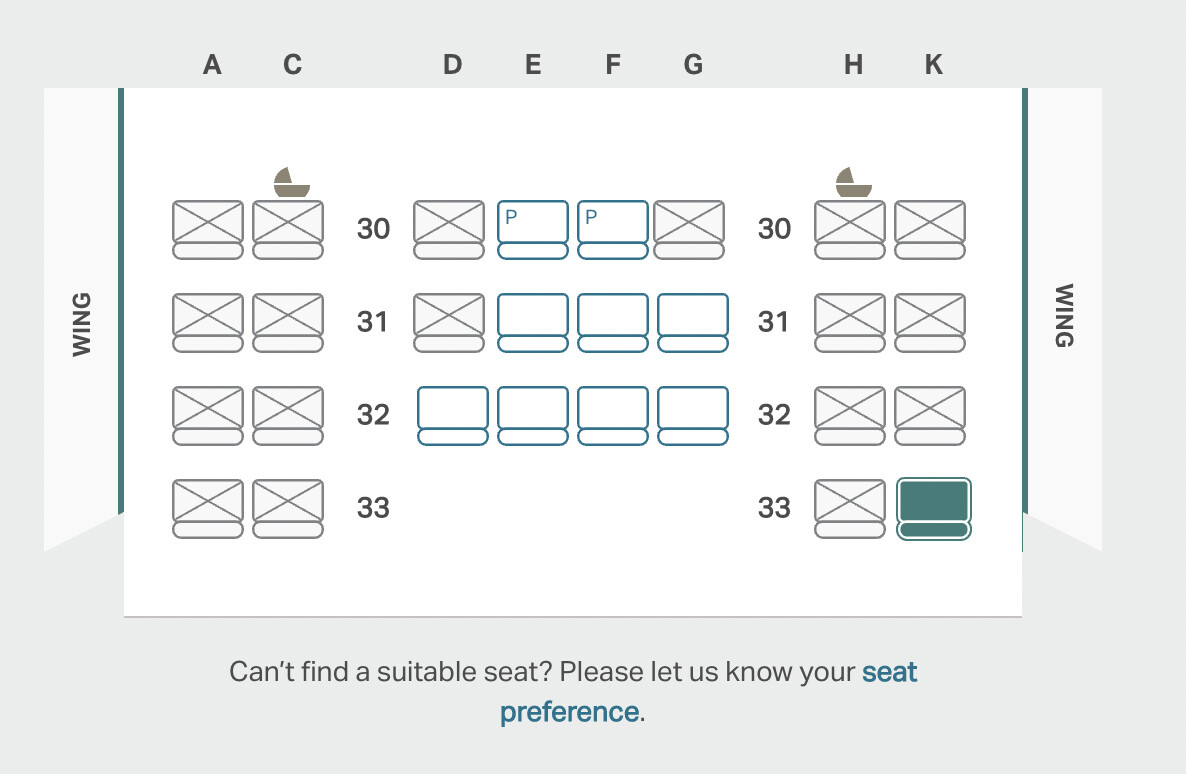The image size is (1186, 774).
Task: Pick available seat 32D
Action: pyautogui.click(x=452, y=416)
